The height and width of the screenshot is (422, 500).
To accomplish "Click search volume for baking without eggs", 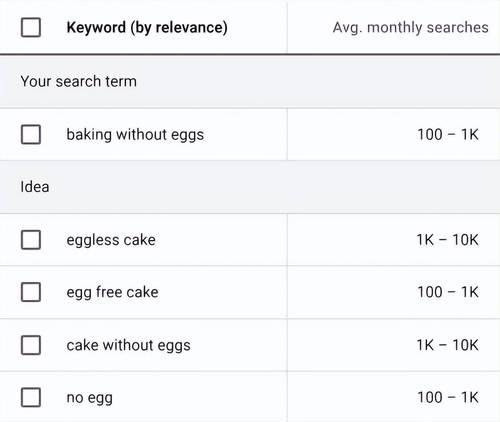I will tap(448, 135).
